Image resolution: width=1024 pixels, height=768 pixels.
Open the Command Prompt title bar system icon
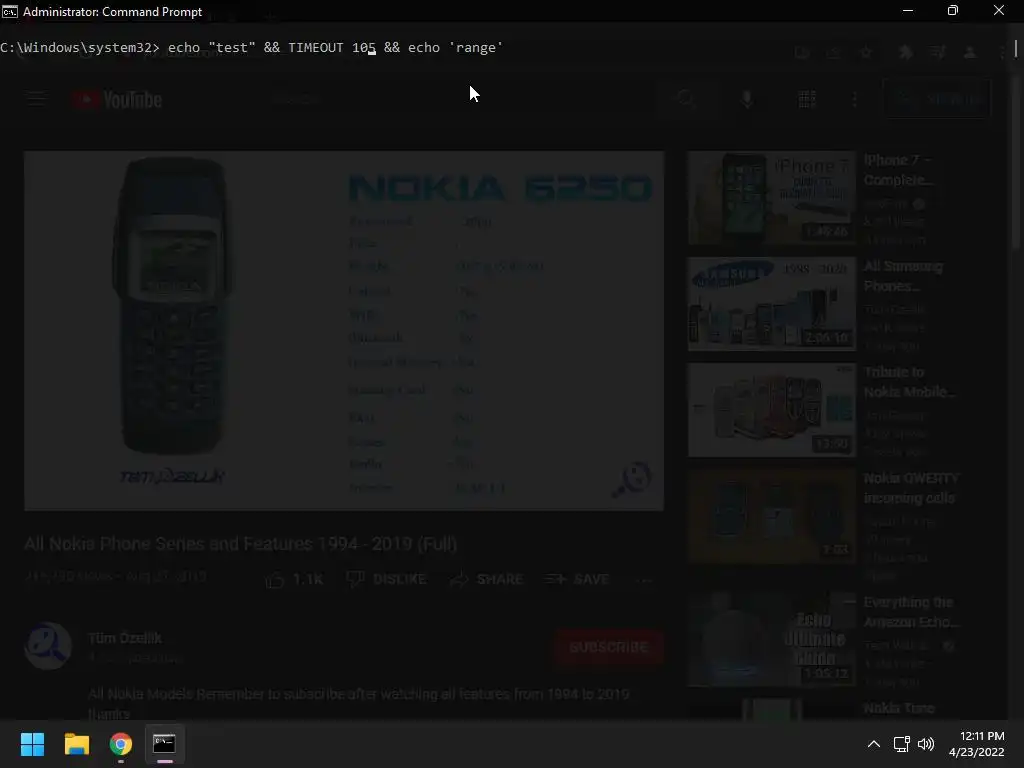[10, 12]
